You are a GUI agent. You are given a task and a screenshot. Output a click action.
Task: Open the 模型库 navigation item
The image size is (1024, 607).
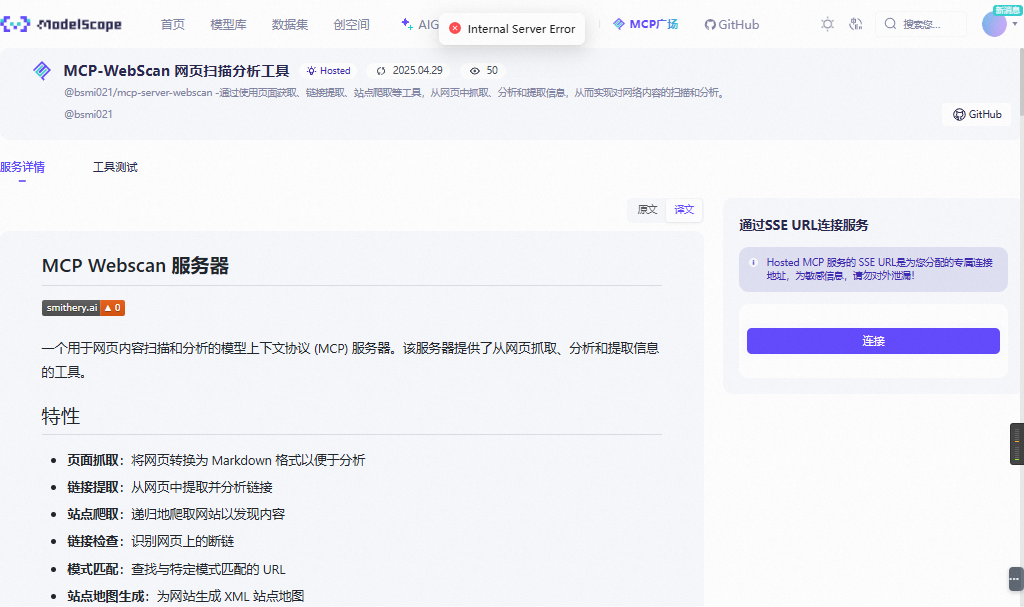click(228, 25)
